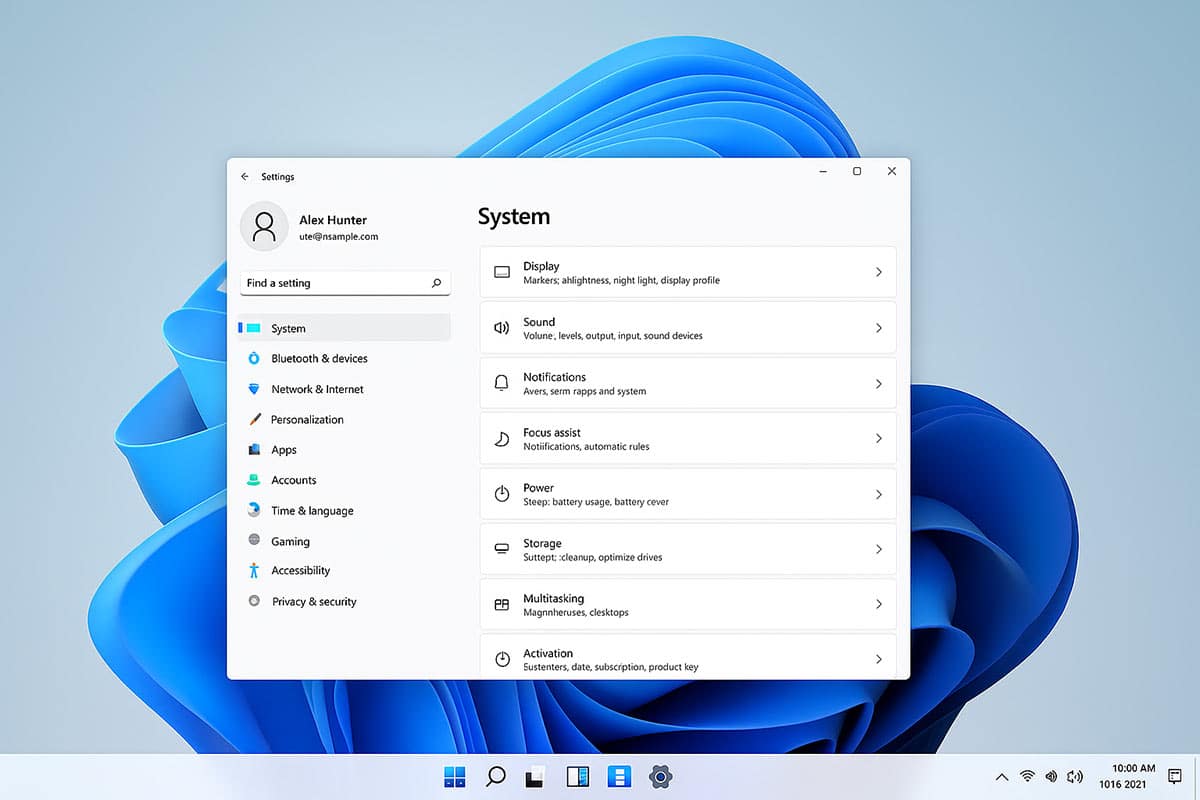Click the 10:00 AM clock in taskbar
The width and height of the screenshot is (1200, 800).
1133,768
